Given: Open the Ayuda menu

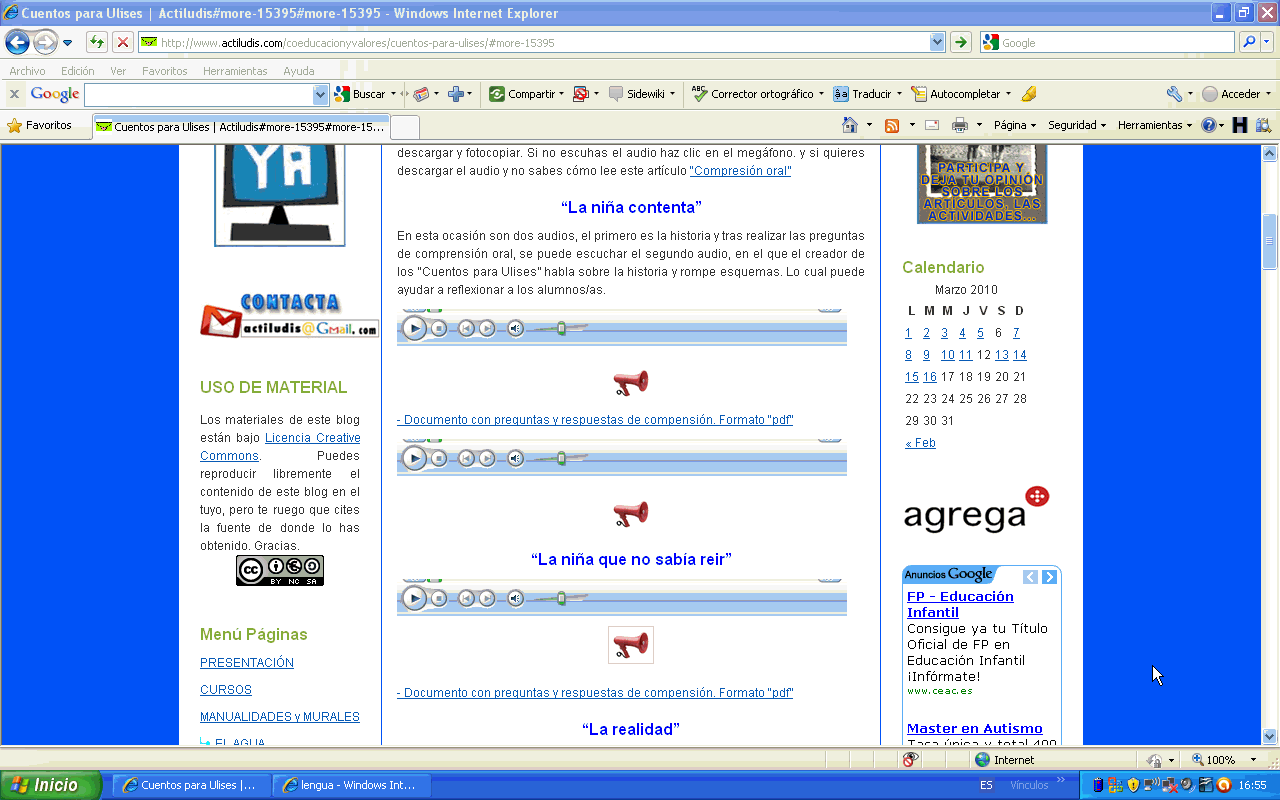Looking at the screenshot, I should point(299,71).
